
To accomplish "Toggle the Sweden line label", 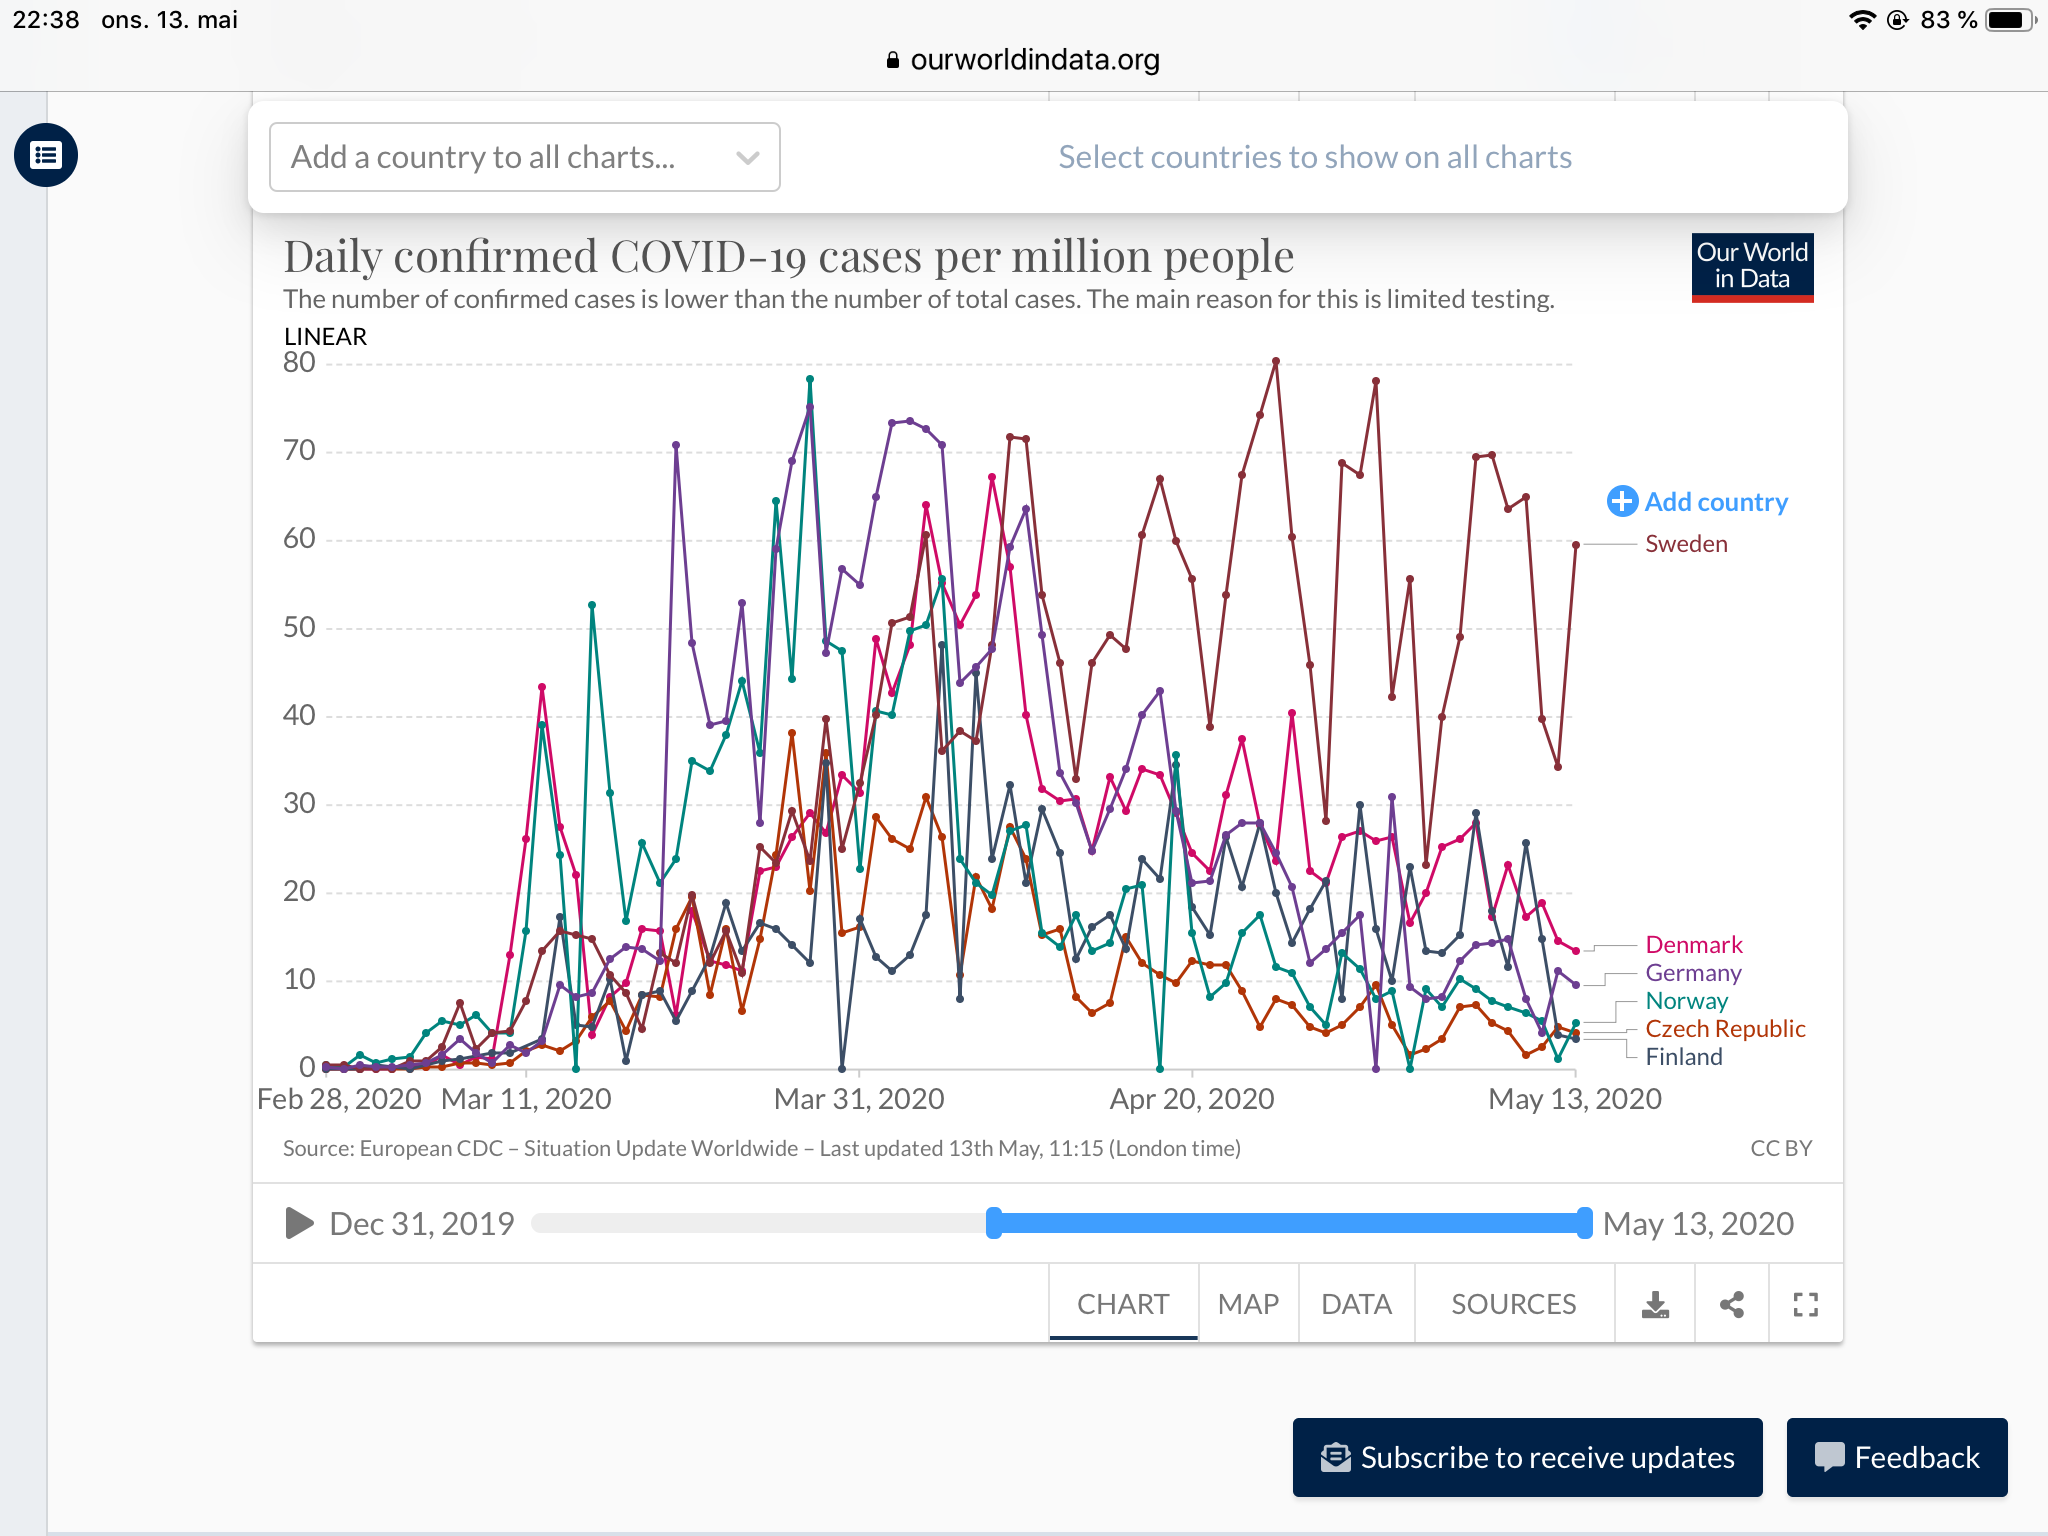I will [1686, 543].
